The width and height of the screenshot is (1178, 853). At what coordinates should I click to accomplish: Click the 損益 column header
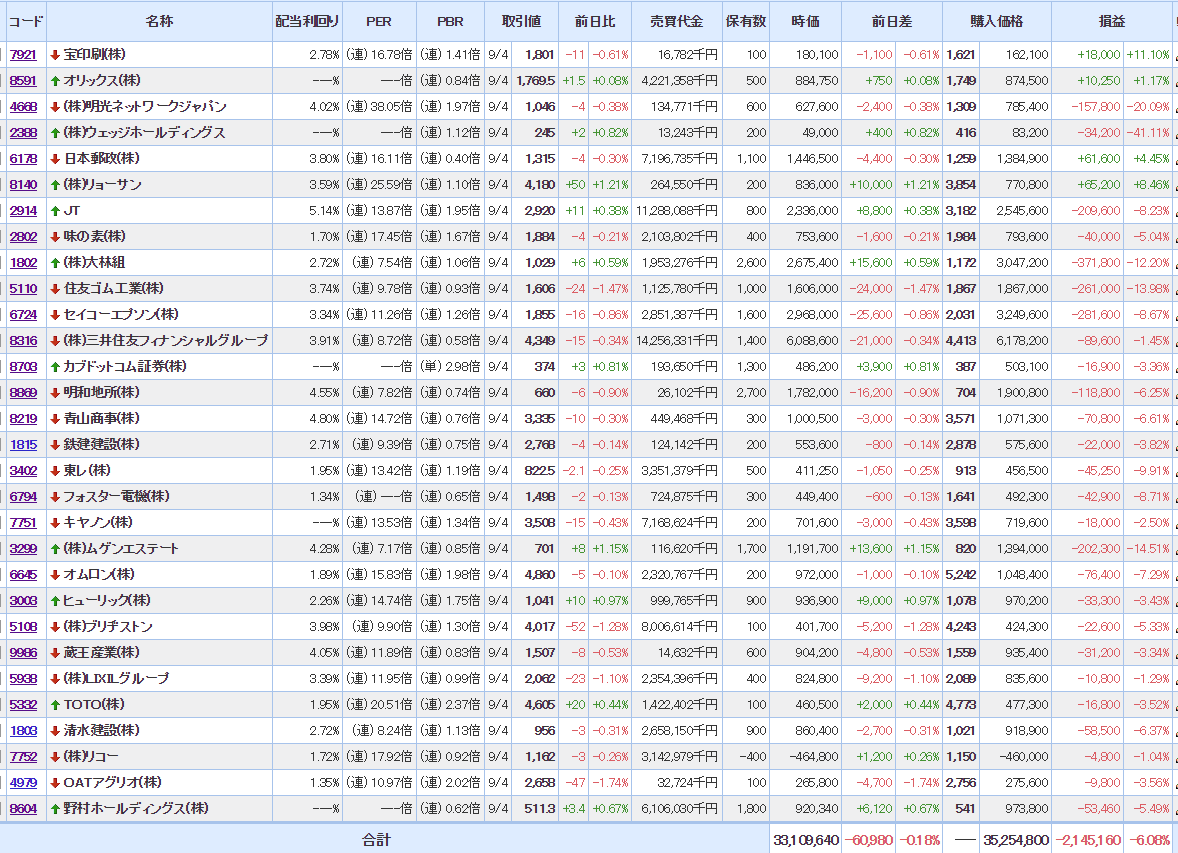click(1111, 21)
